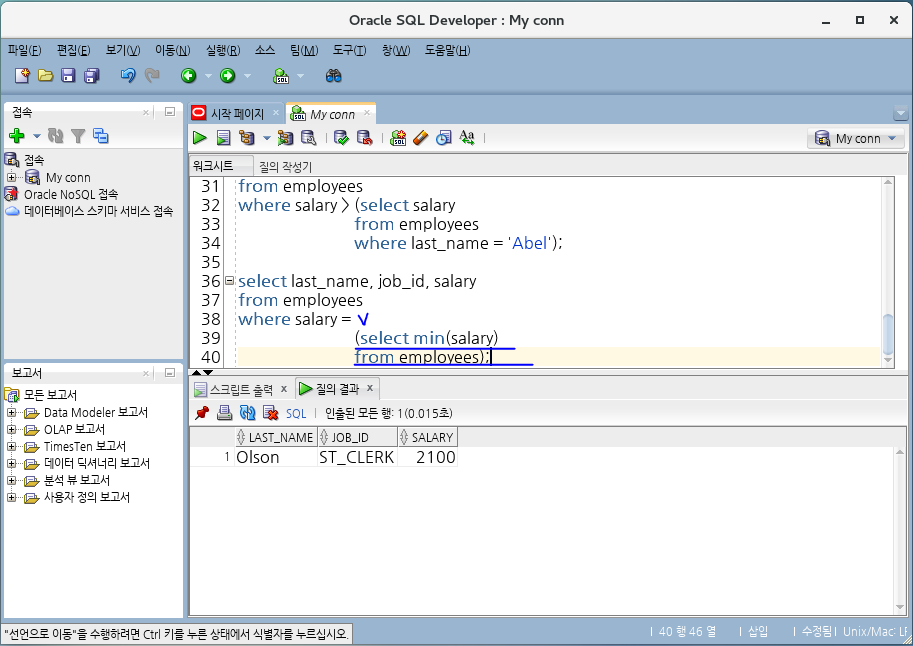Click the green Back navigation icon

[189, 75]
